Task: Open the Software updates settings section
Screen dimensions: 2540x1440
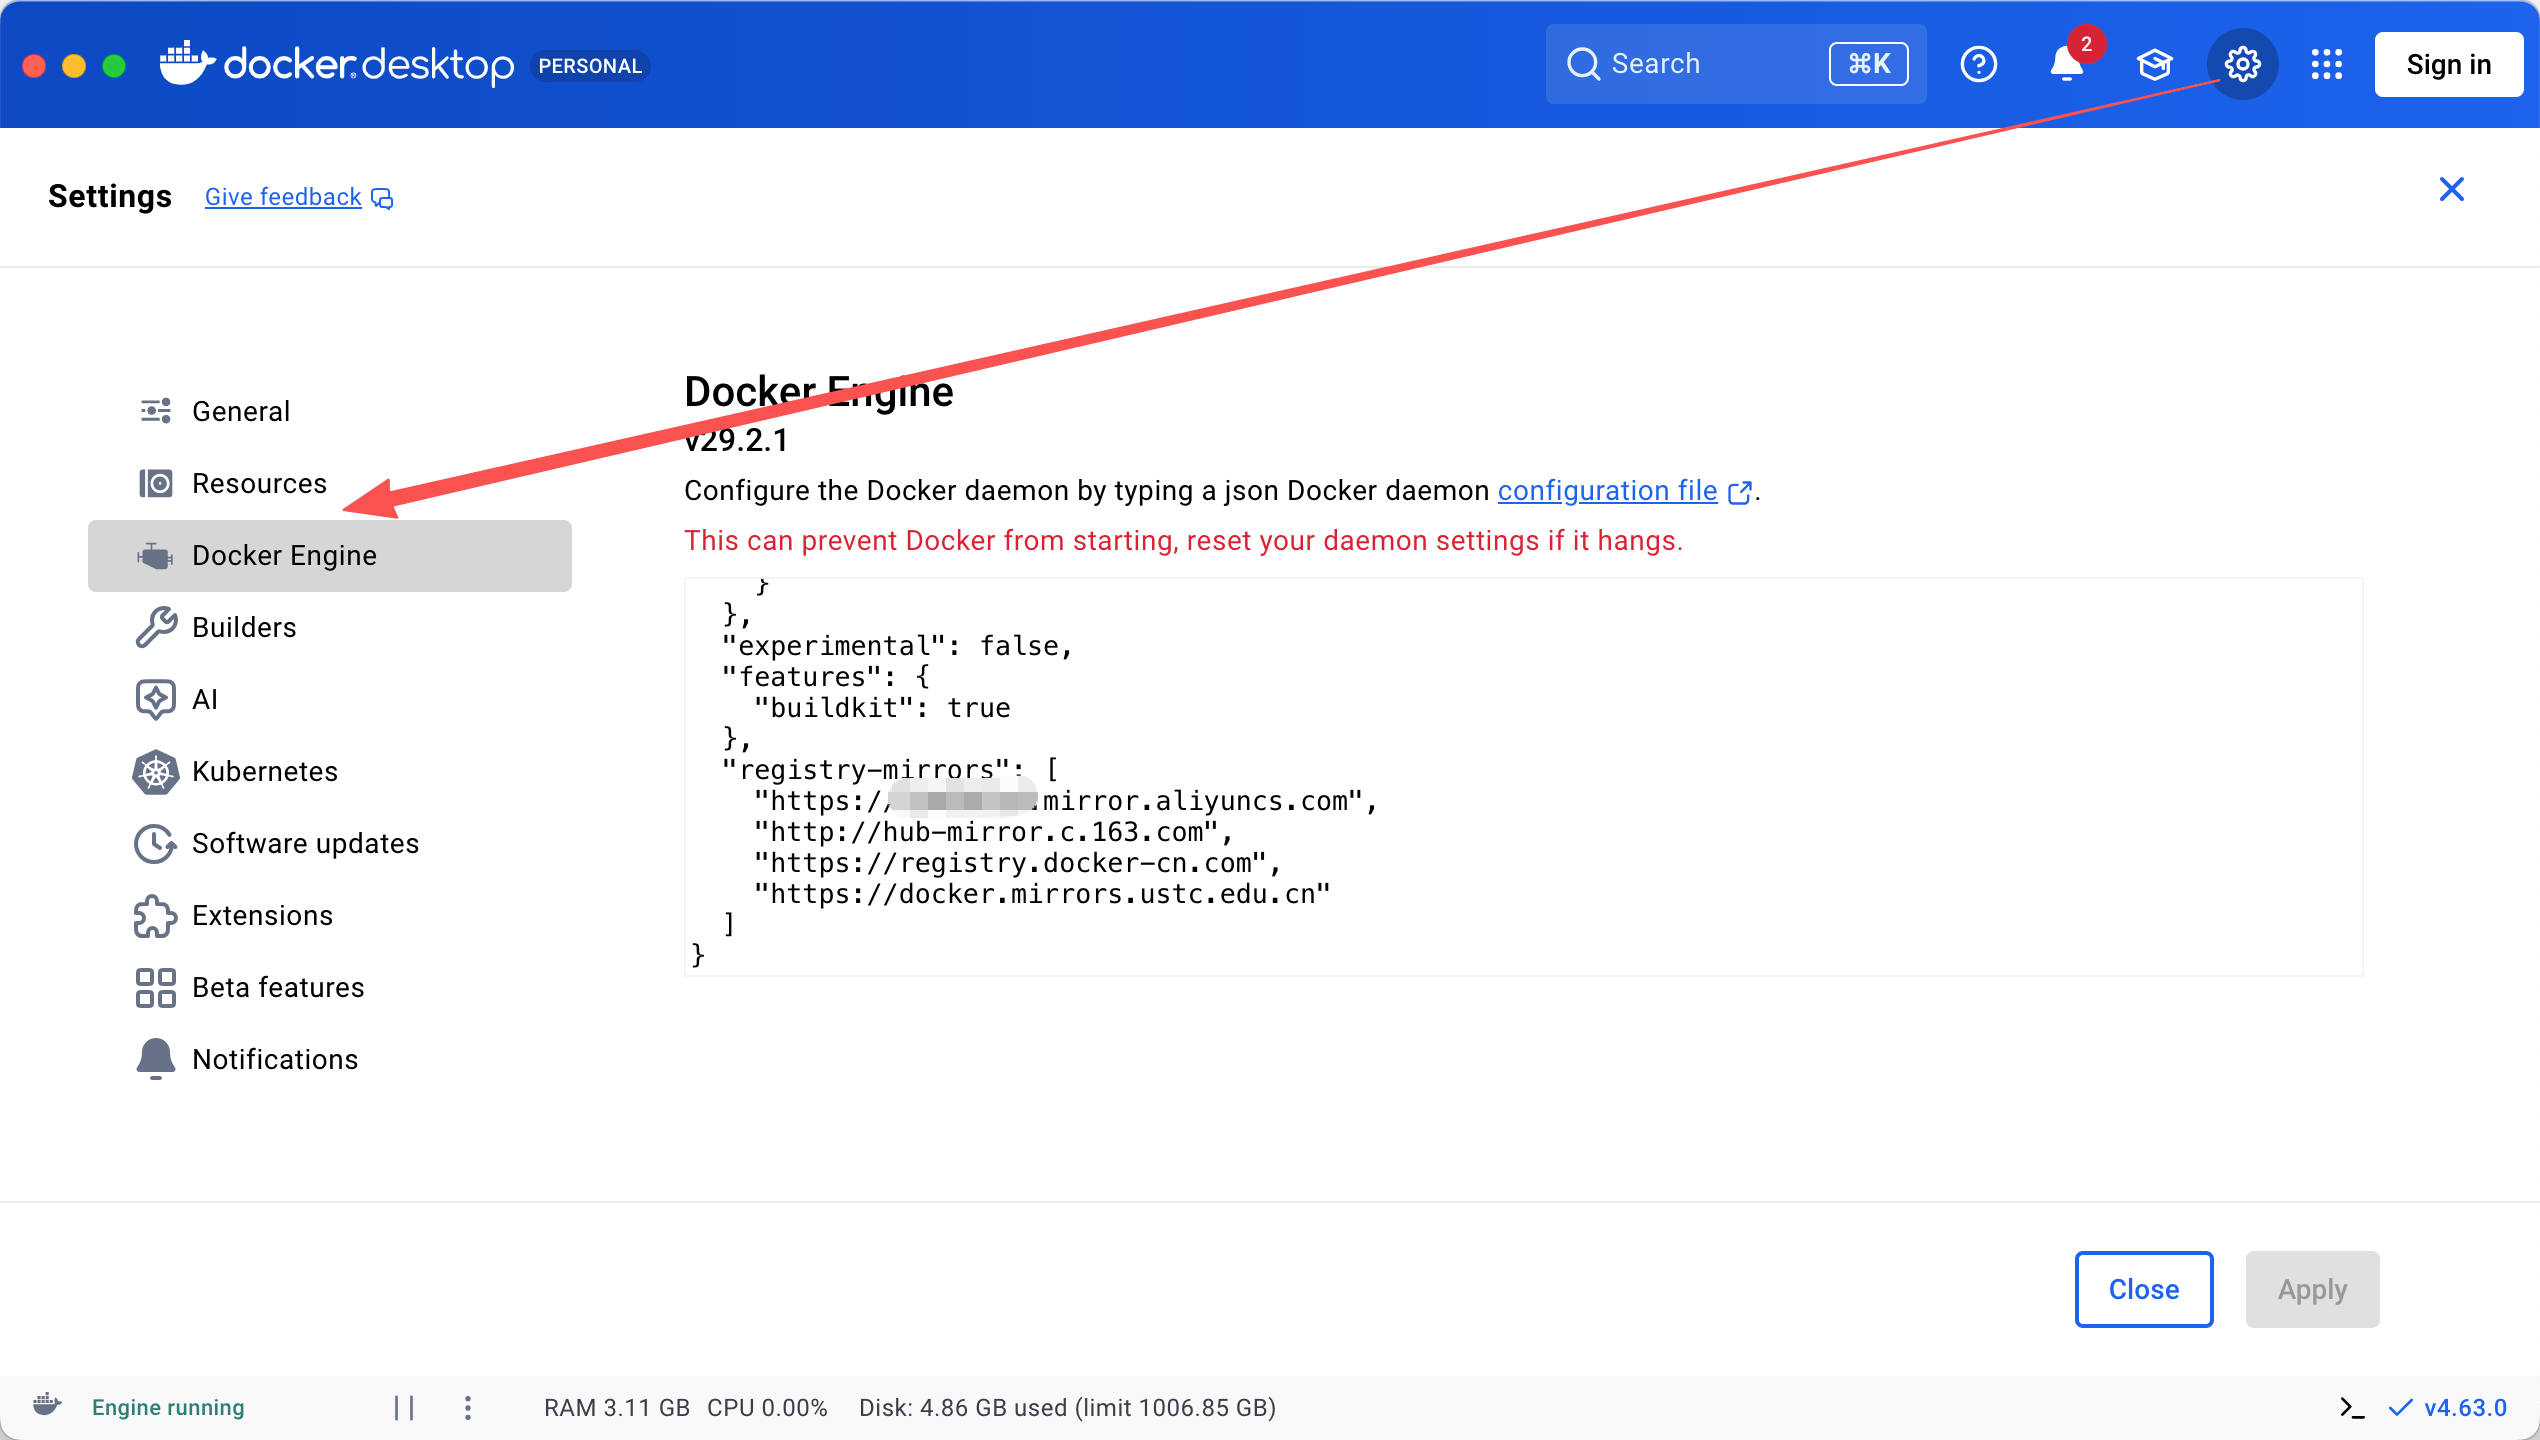Action: [x=330, y=843]
